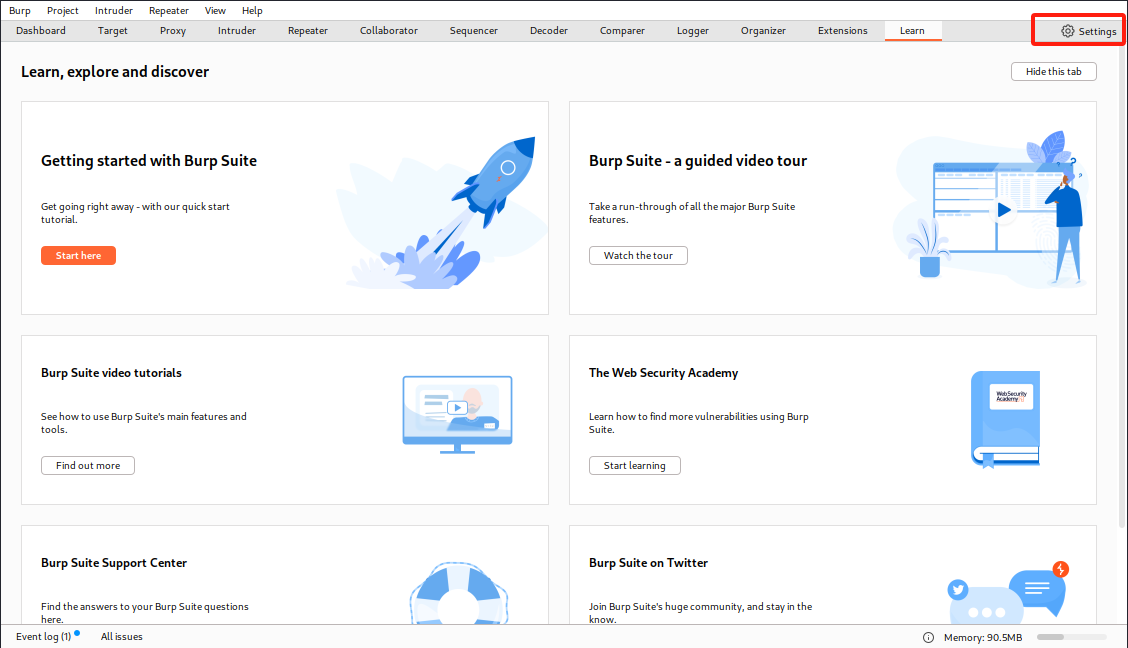1128x648 pixels.
Task: Click the memory usage progress bar
Action: [1071, 637]
